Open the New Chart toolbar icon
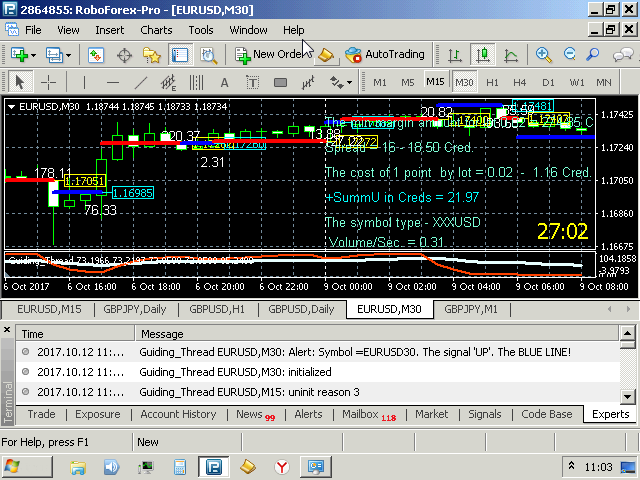The image size is (640, 480). (x=19, y=55)
